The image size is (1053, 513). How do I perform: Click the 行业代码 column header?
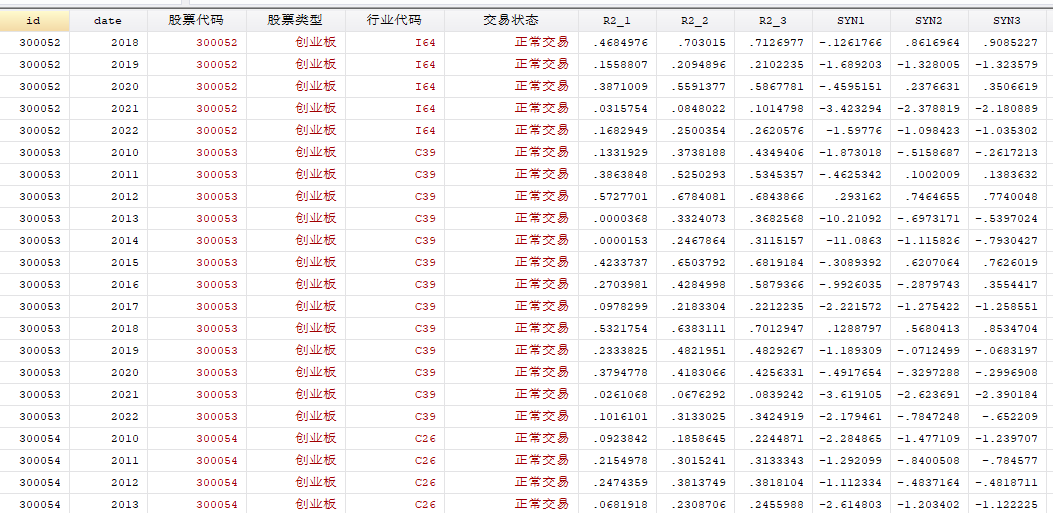394,20
